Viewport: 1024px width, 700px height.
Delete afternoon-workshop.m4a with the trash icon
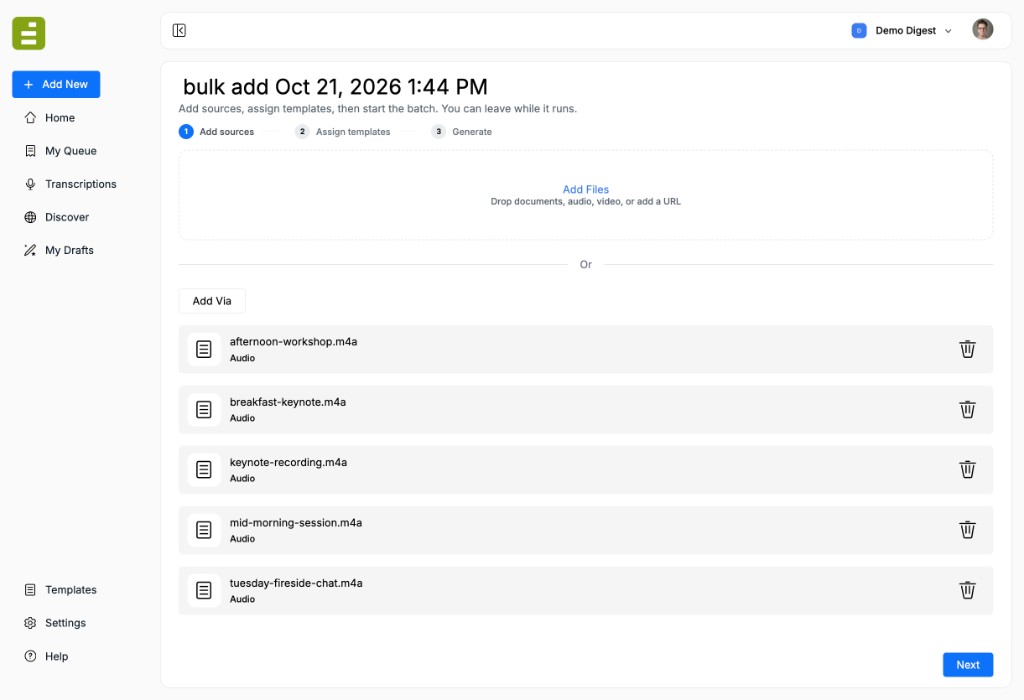(x=967, y=349)
